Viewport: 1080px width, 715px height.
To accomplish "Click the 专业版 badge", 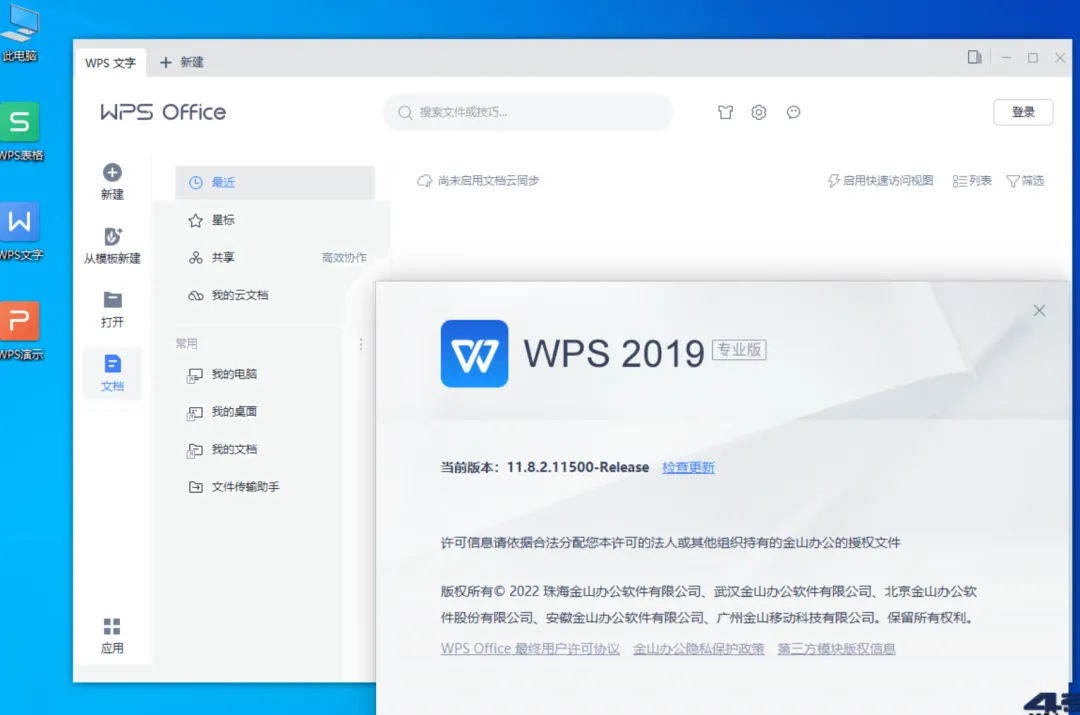I will click(739, 350).
